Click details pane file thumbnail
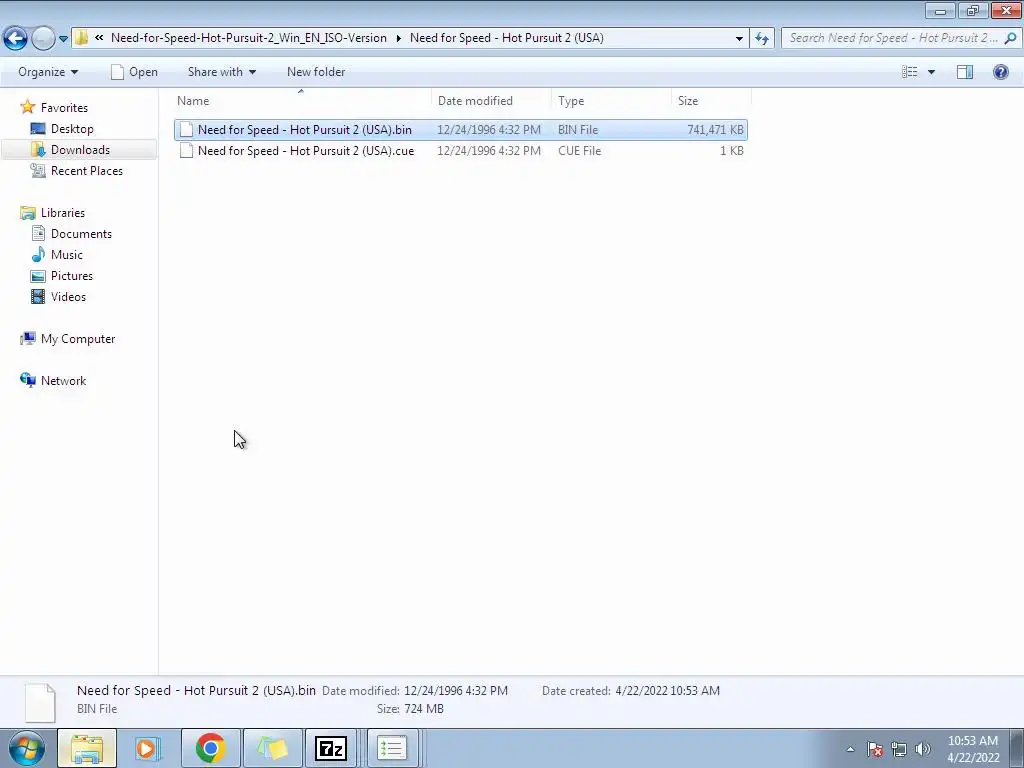Image resolution: width=1024 pixels, height=768 pixels. point(40,703)
